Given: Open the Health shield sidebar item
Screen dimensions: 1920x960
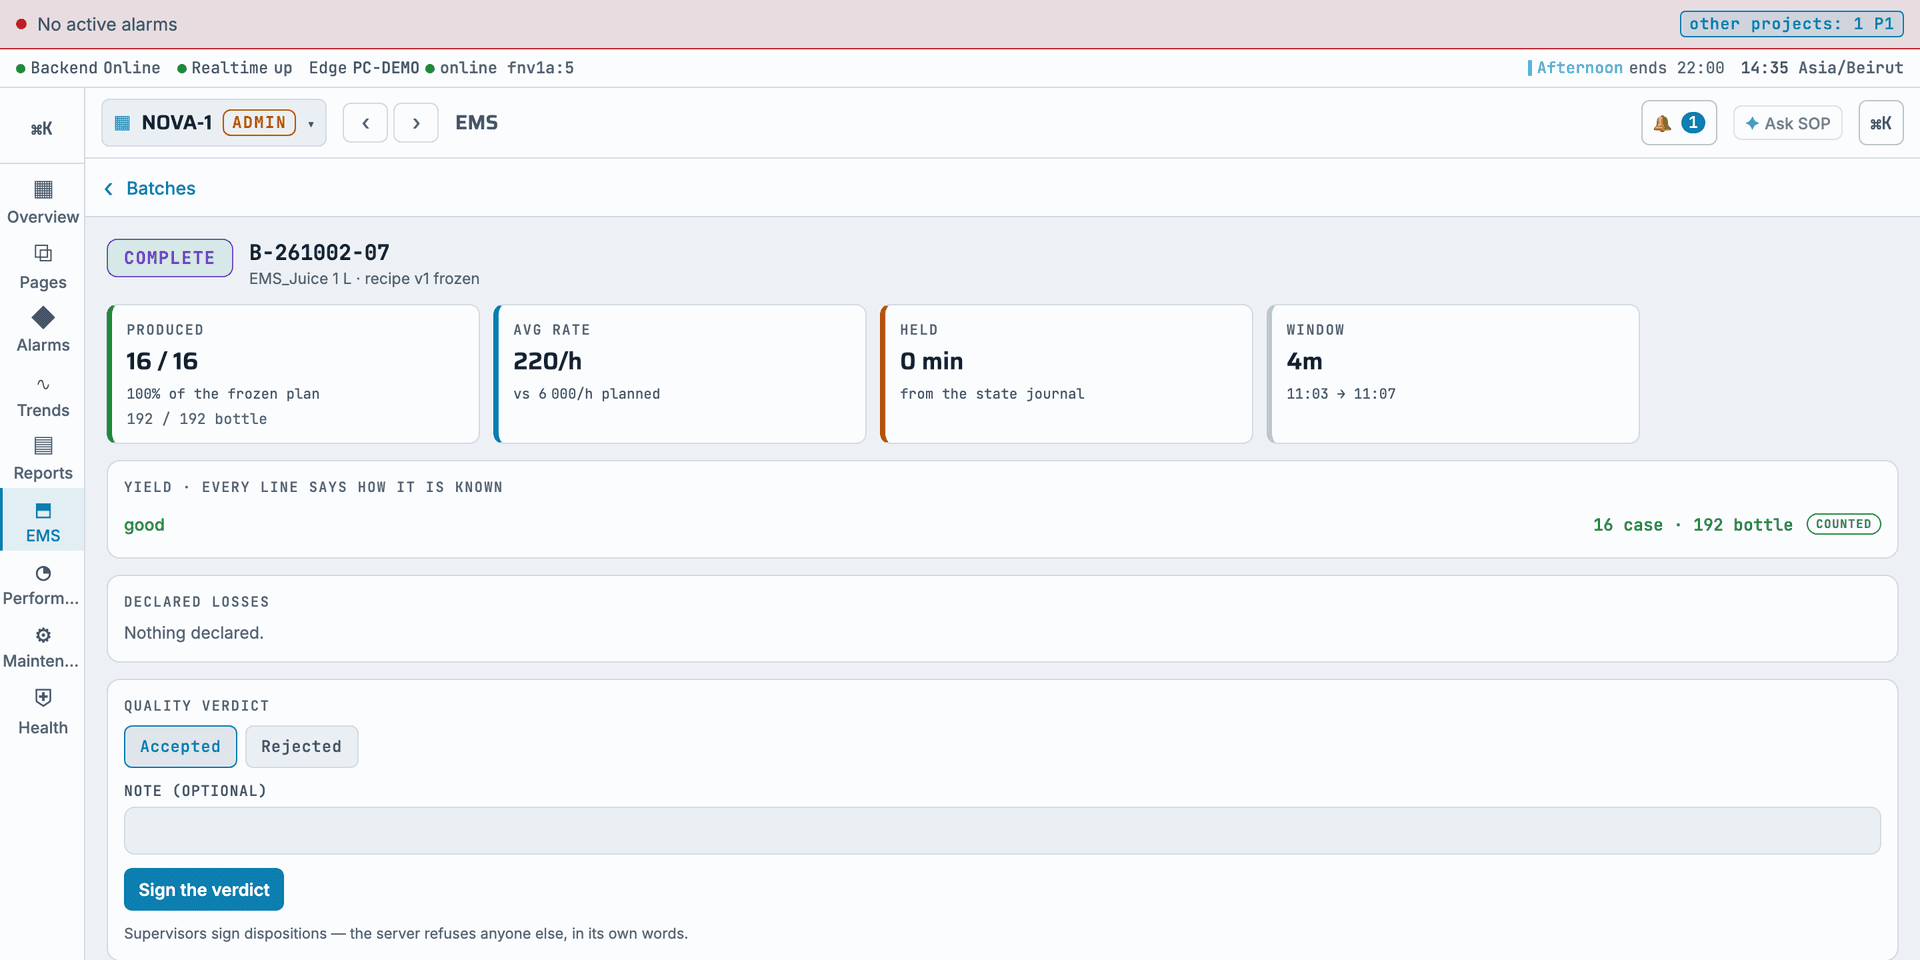Looking at the screenshot, I should tap(43, 712).
